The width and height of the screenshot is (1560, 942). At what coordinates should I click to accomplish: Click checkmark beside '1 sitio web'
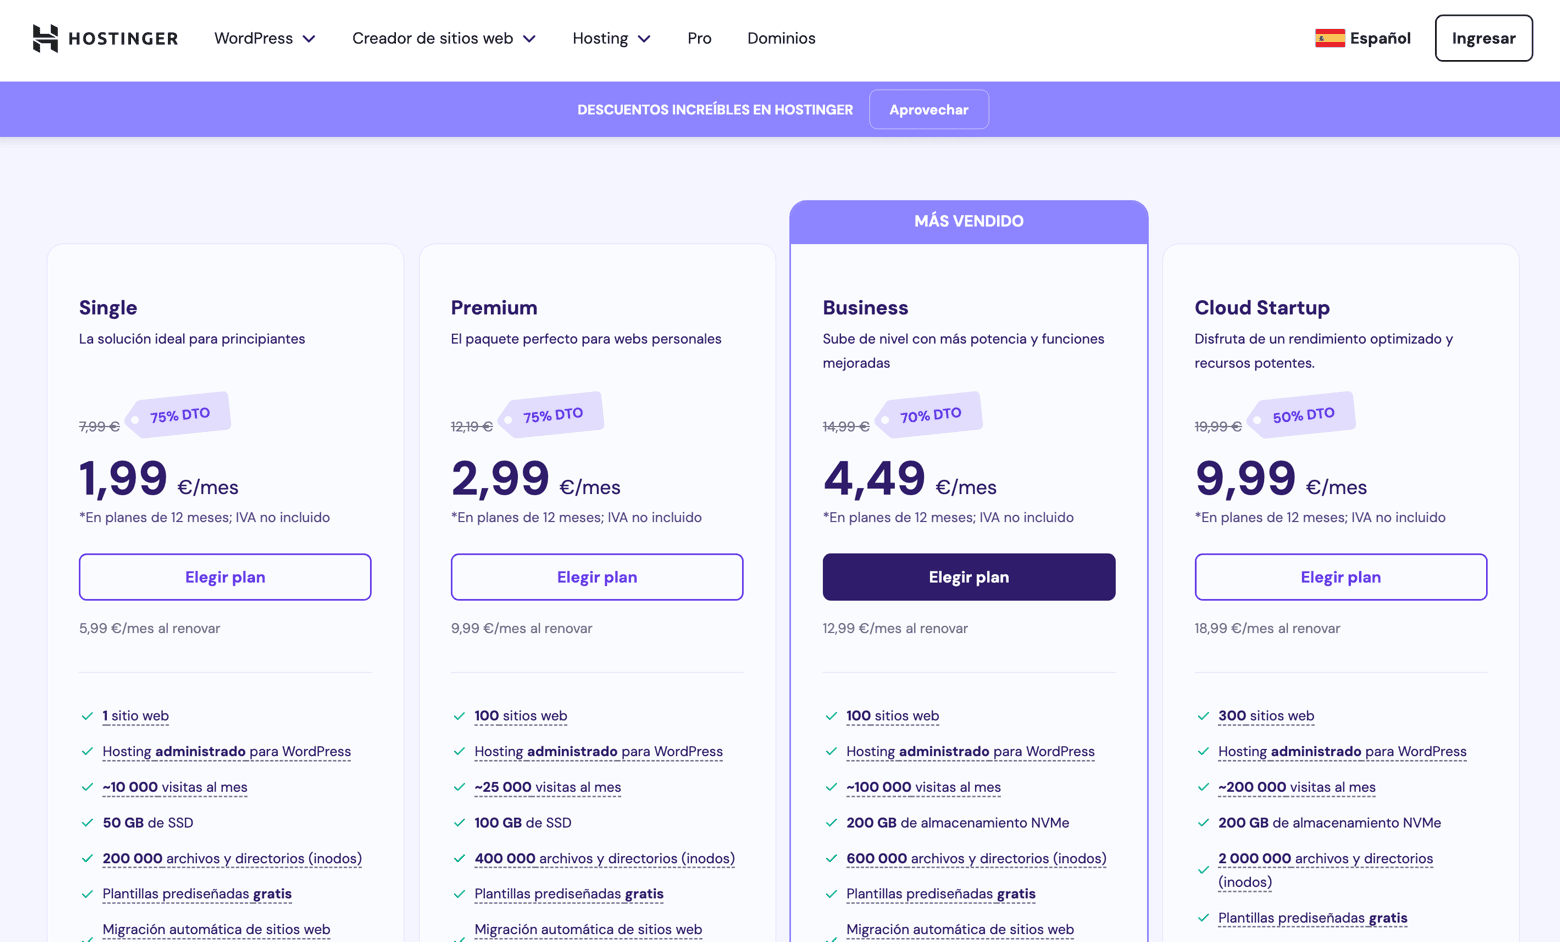[87, 716]
